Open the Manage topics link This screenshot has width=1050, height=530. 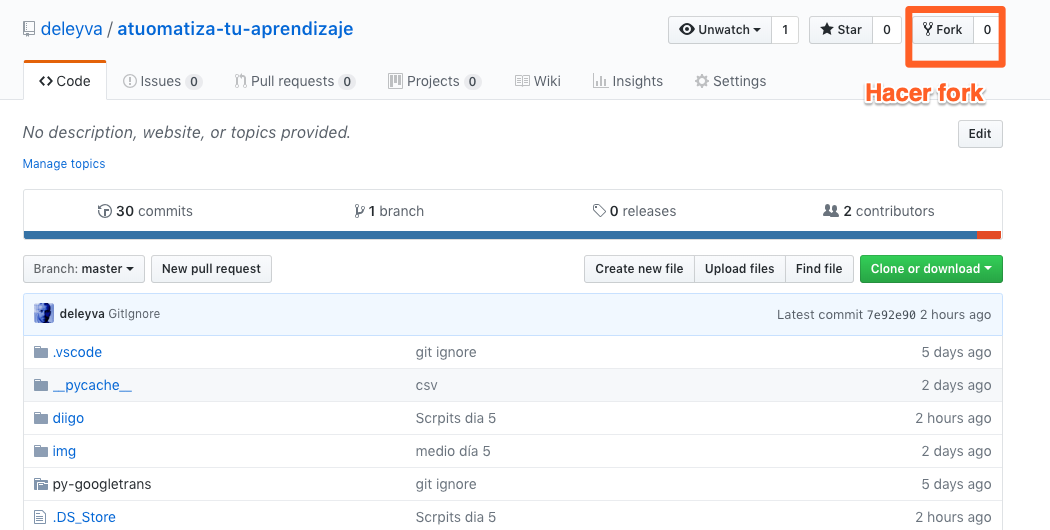64,164
